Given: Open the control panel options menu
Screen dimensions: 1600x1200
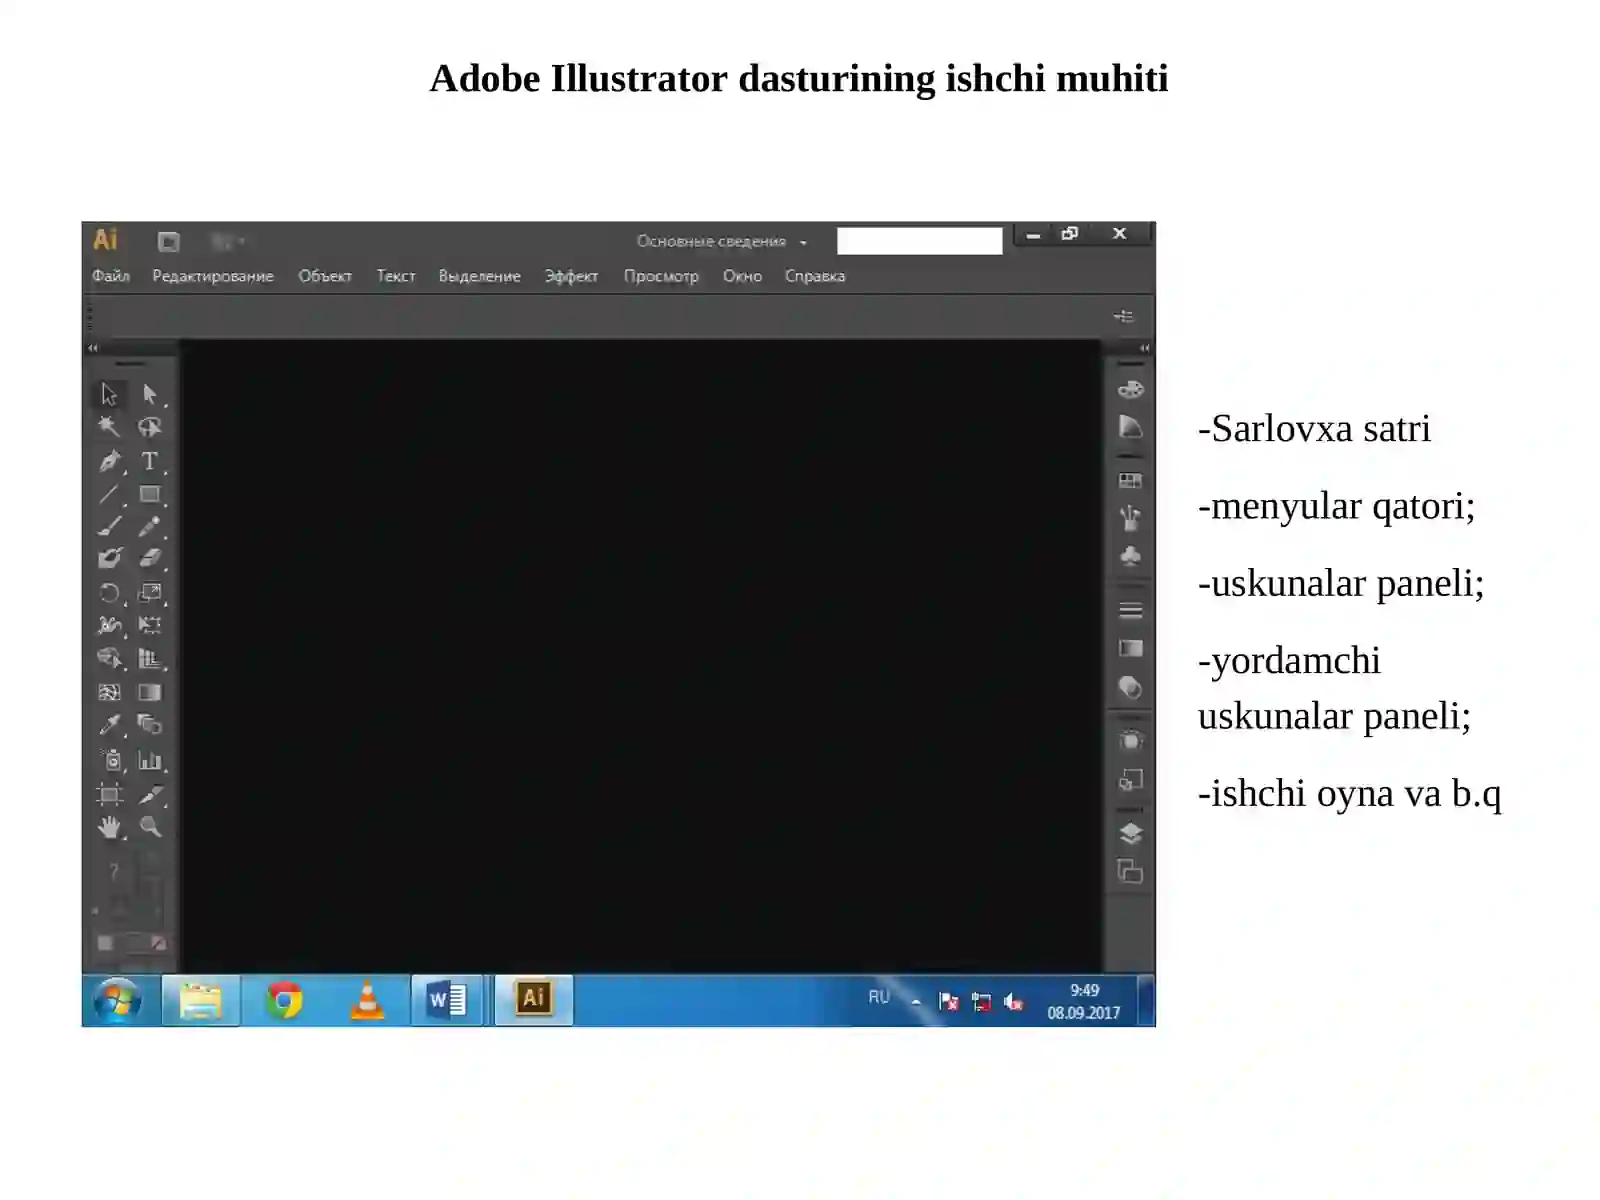Looking at the screenshot, I should [1124, 316].
